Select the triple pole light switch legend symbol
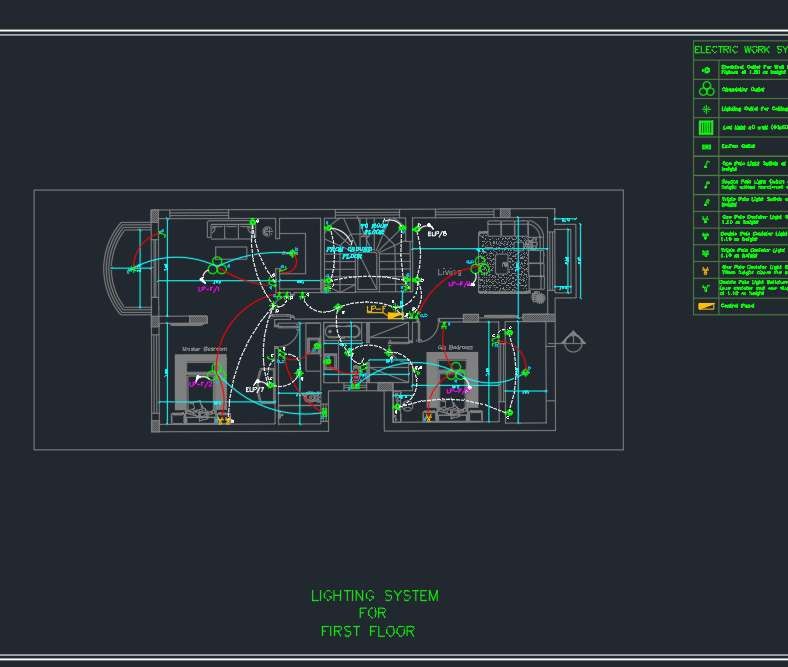 click(706, 203)
